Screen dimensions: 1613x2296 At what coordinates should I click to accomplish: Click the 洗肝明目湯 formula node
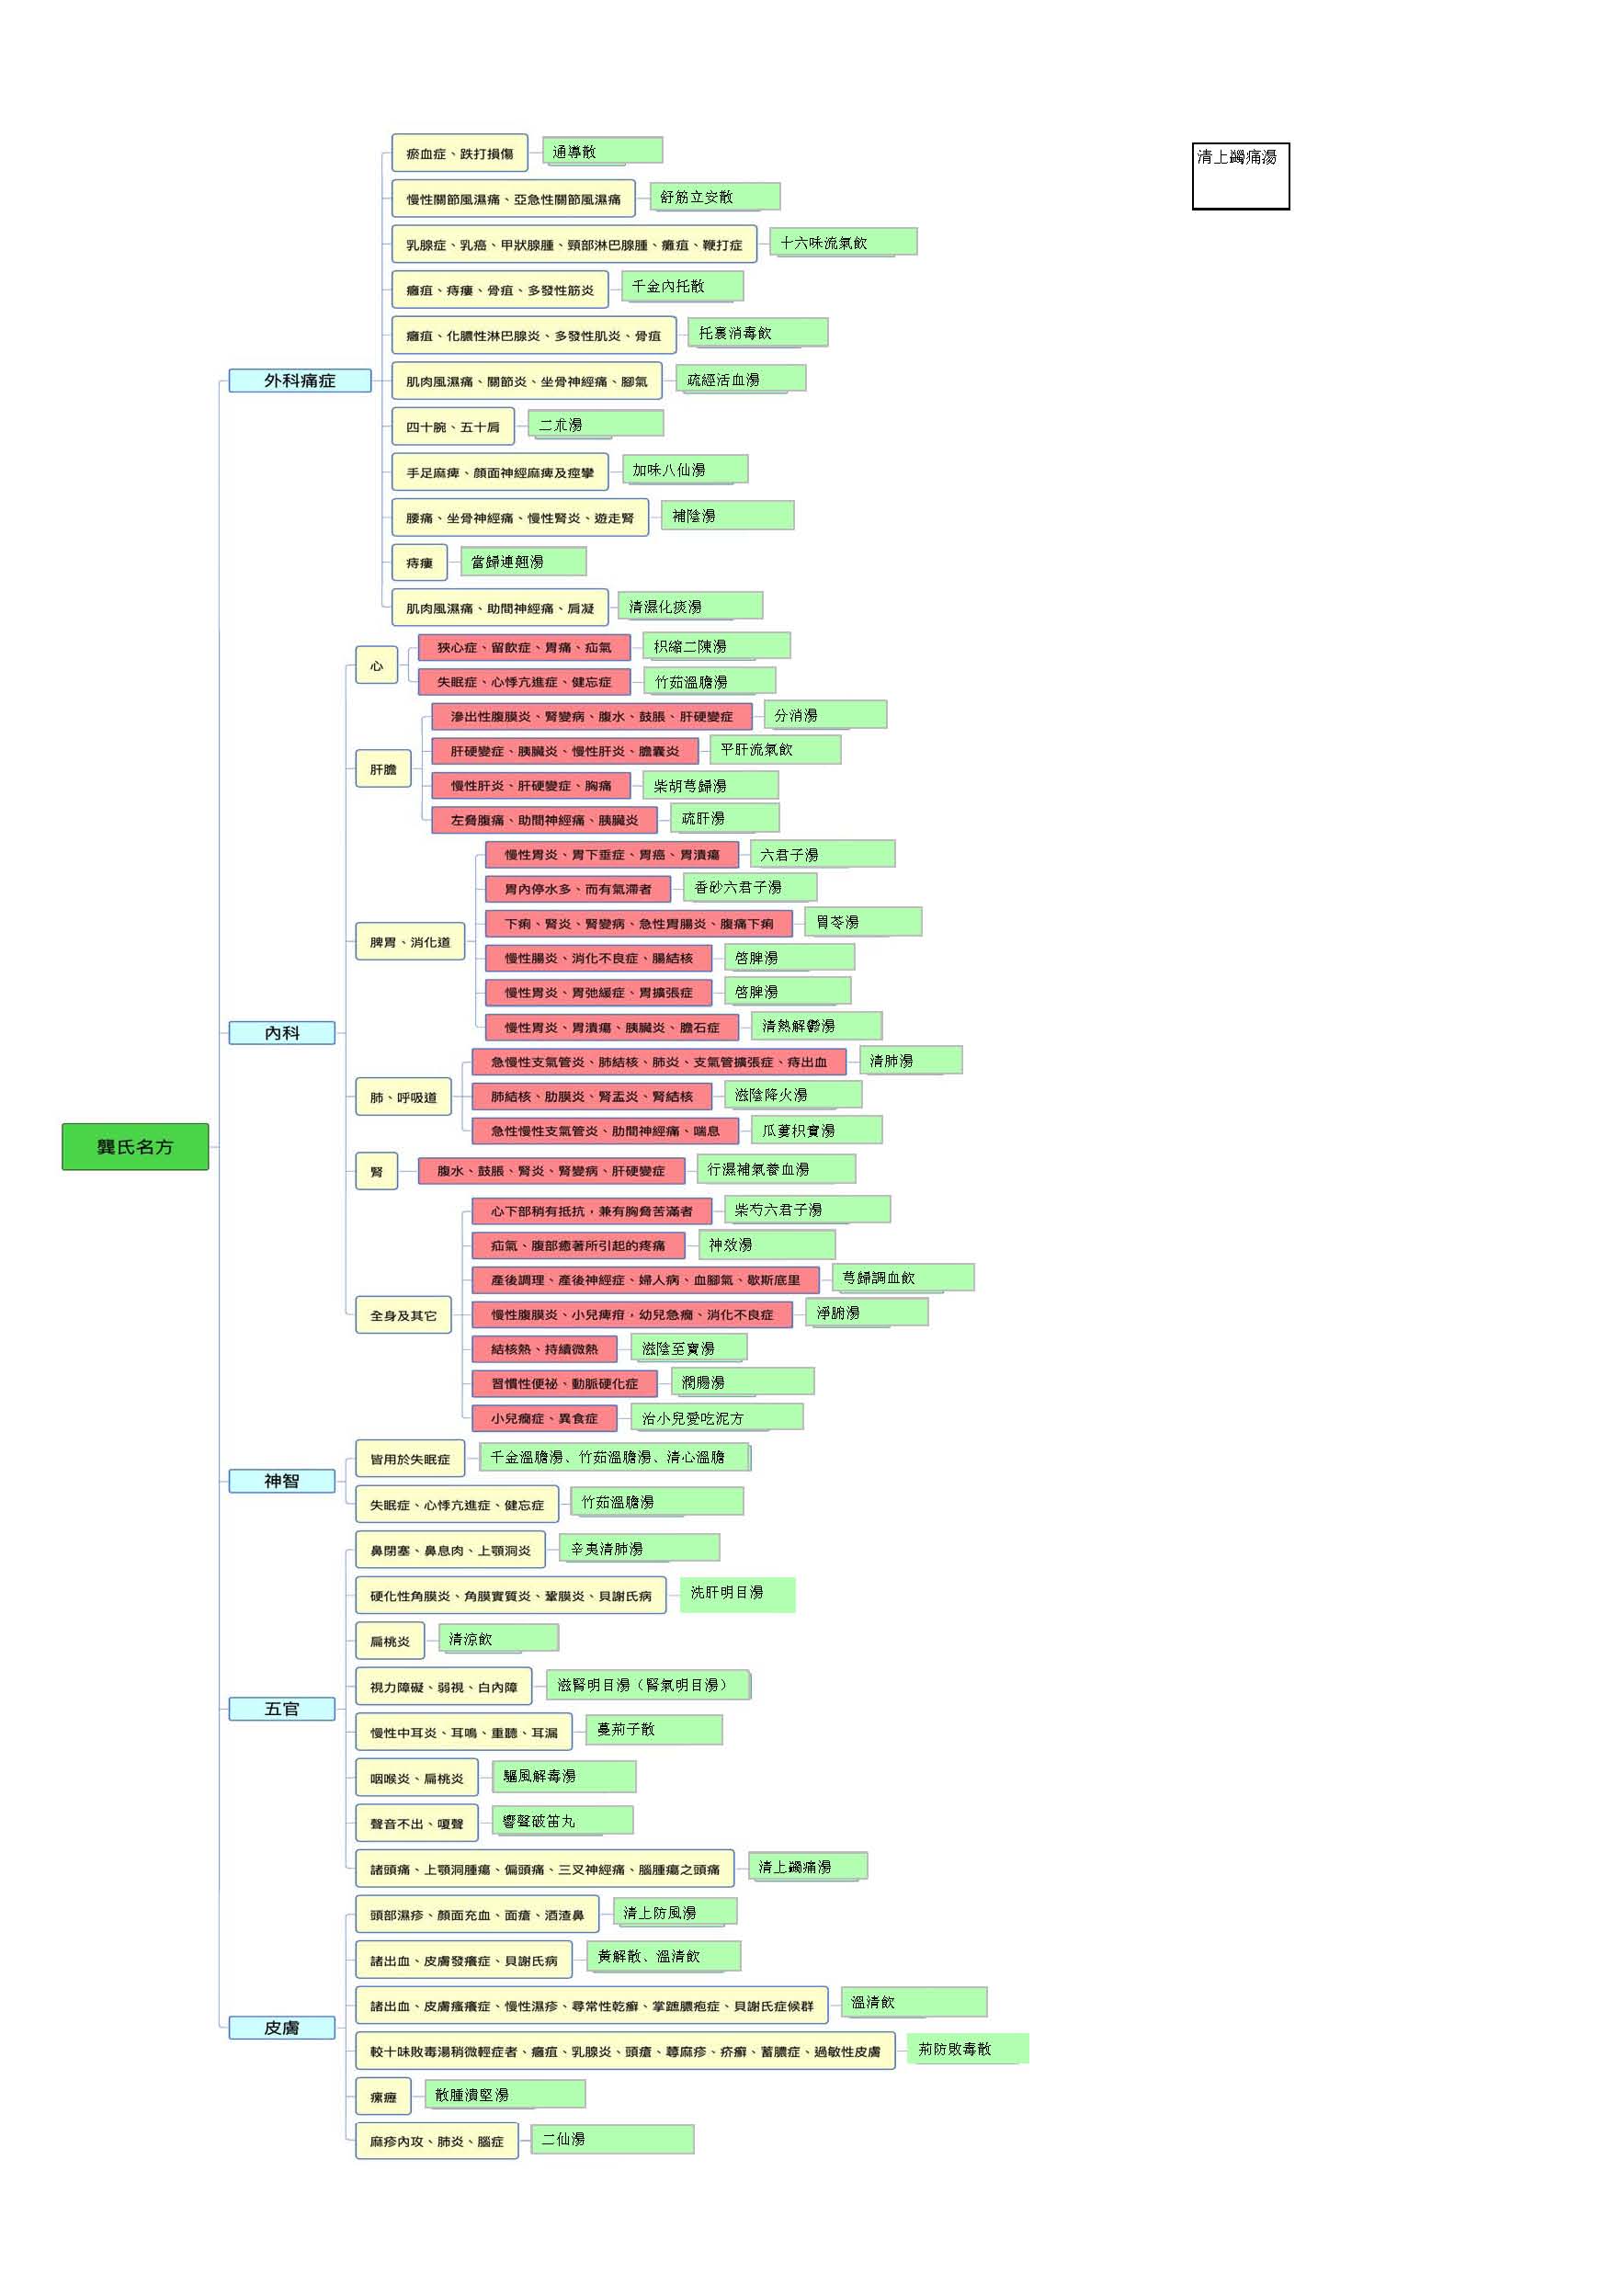[x=737, y=1593]
